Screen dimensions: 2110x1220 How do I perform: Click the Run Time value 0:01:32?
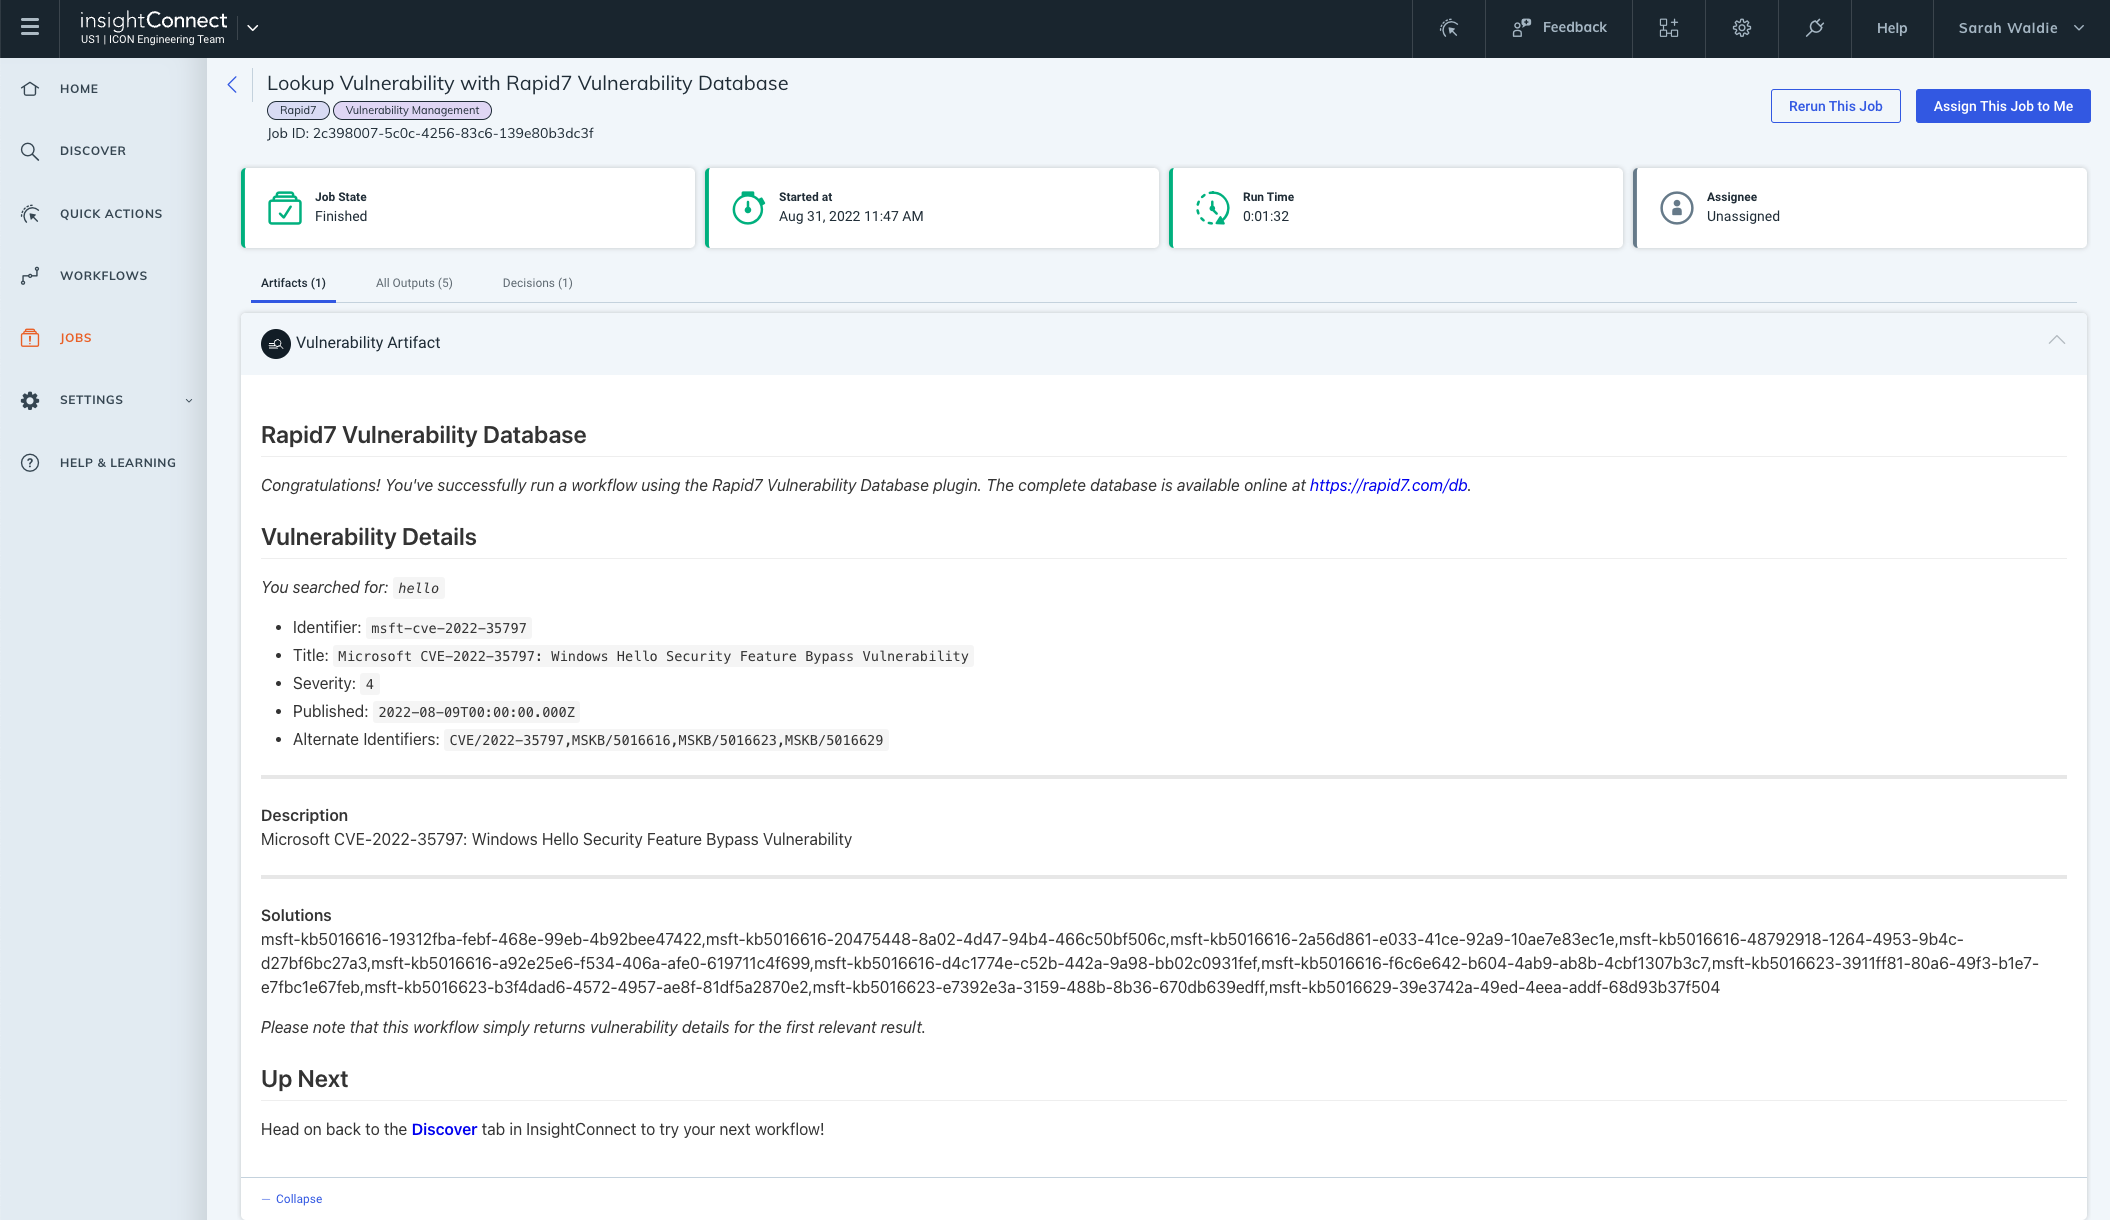[x=1265, y=217]
